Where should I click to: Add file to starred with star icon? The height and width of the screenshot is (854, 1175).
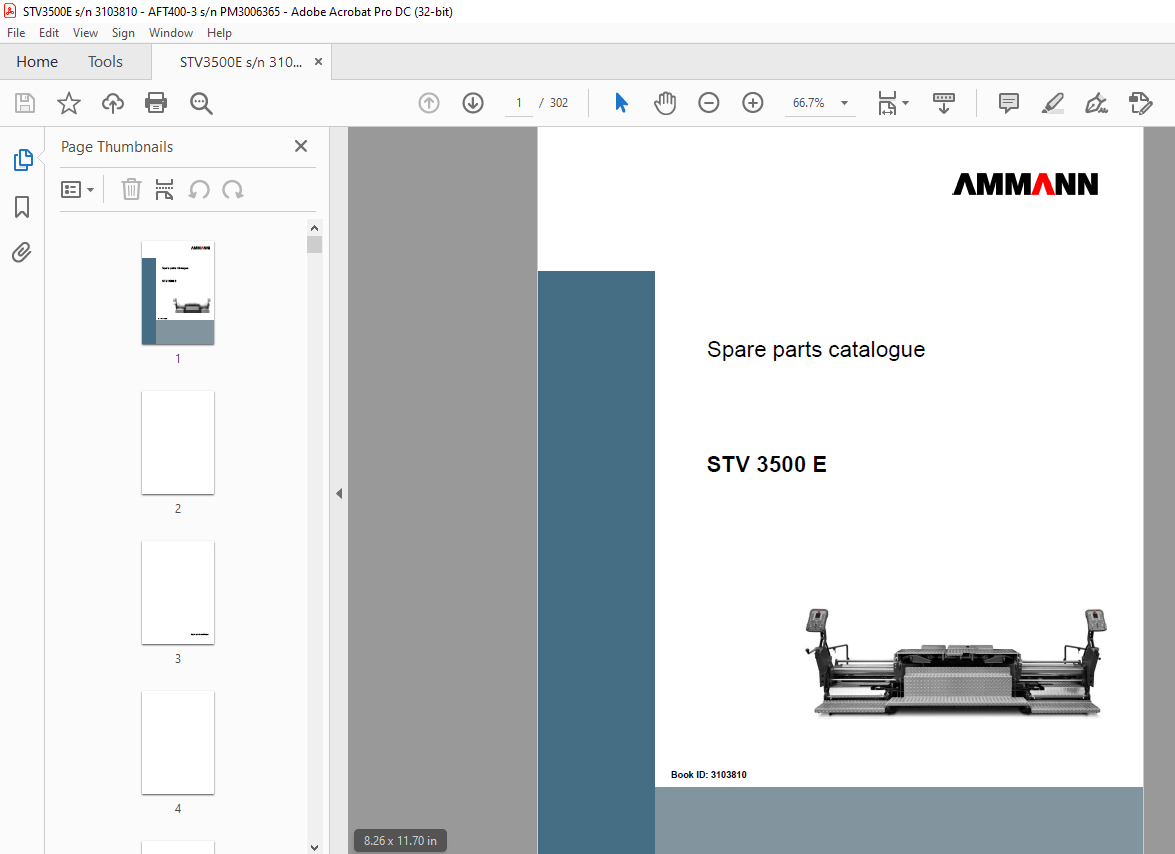coord(69,103)
